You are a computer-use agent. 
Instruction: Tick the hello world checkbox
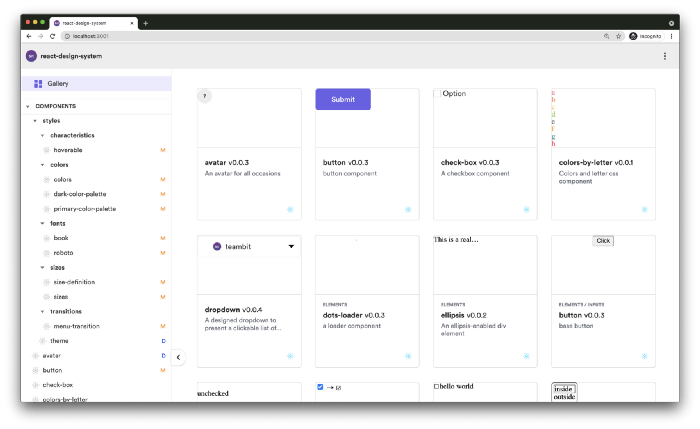436,387
